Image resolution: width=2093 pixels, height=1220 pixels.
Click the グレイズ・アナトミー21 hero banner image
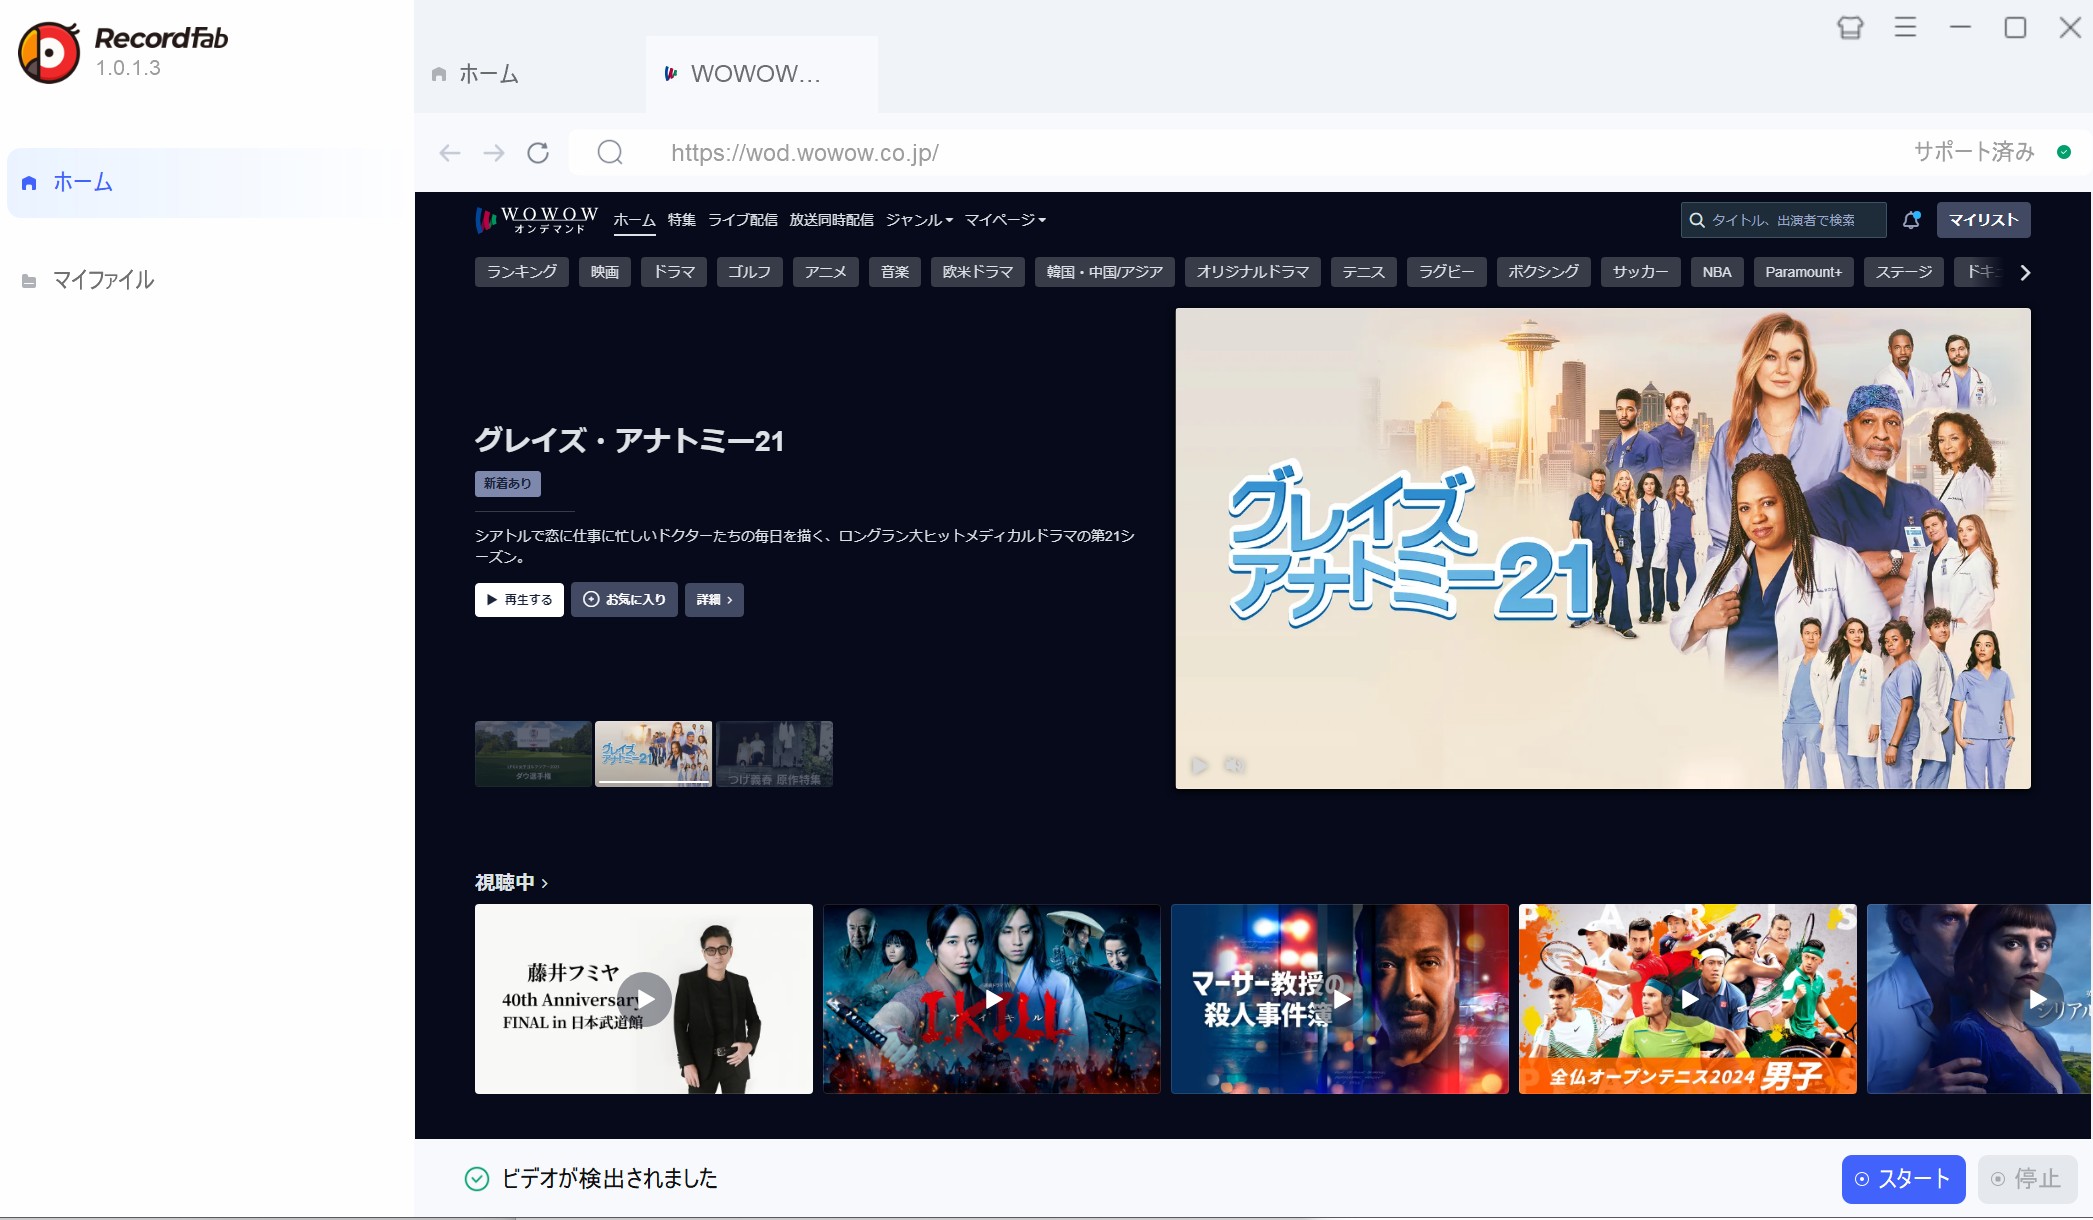1603,548
